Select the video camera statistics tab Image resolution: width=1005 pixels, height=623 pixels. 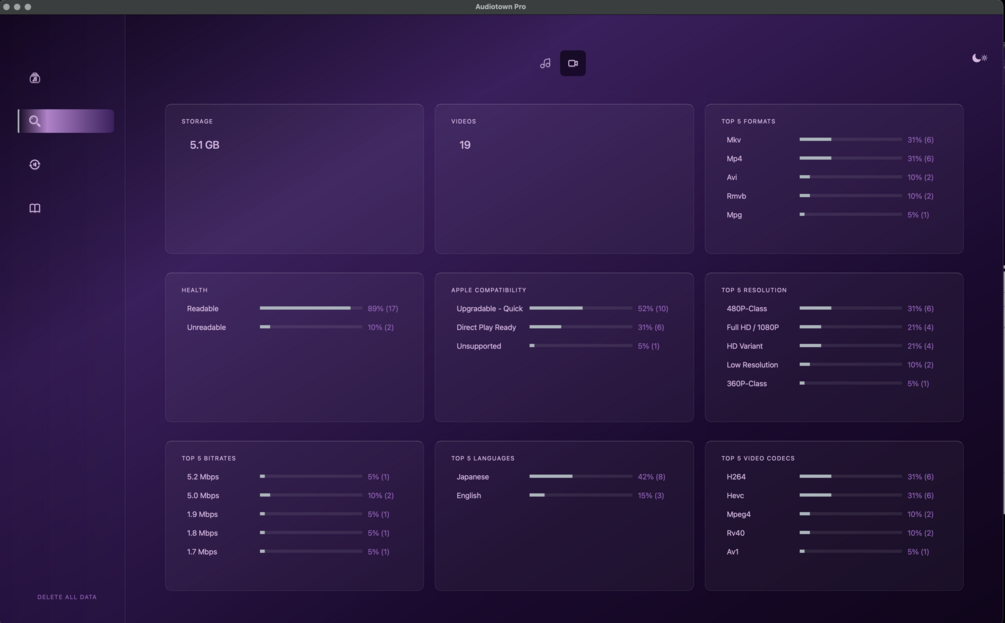573,63
